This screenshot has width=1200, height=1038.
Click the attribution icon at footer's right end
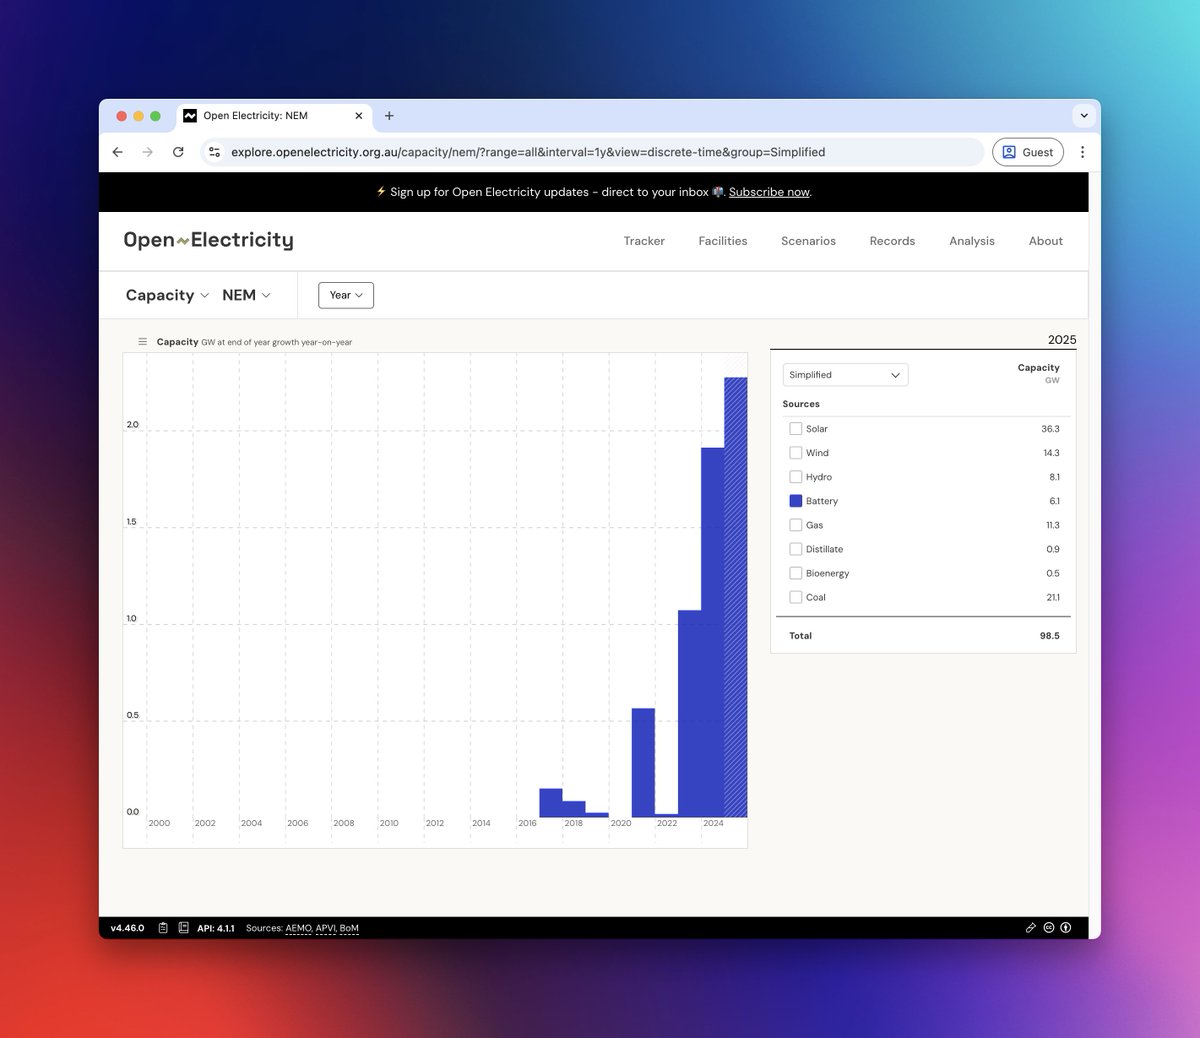[1066, 928]
